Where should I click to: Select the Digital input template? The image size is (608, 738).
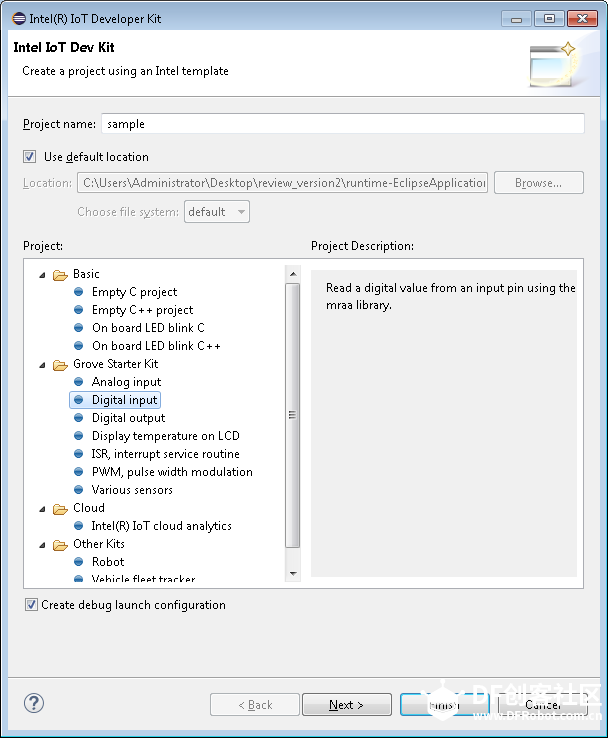[x=124, y=400]
